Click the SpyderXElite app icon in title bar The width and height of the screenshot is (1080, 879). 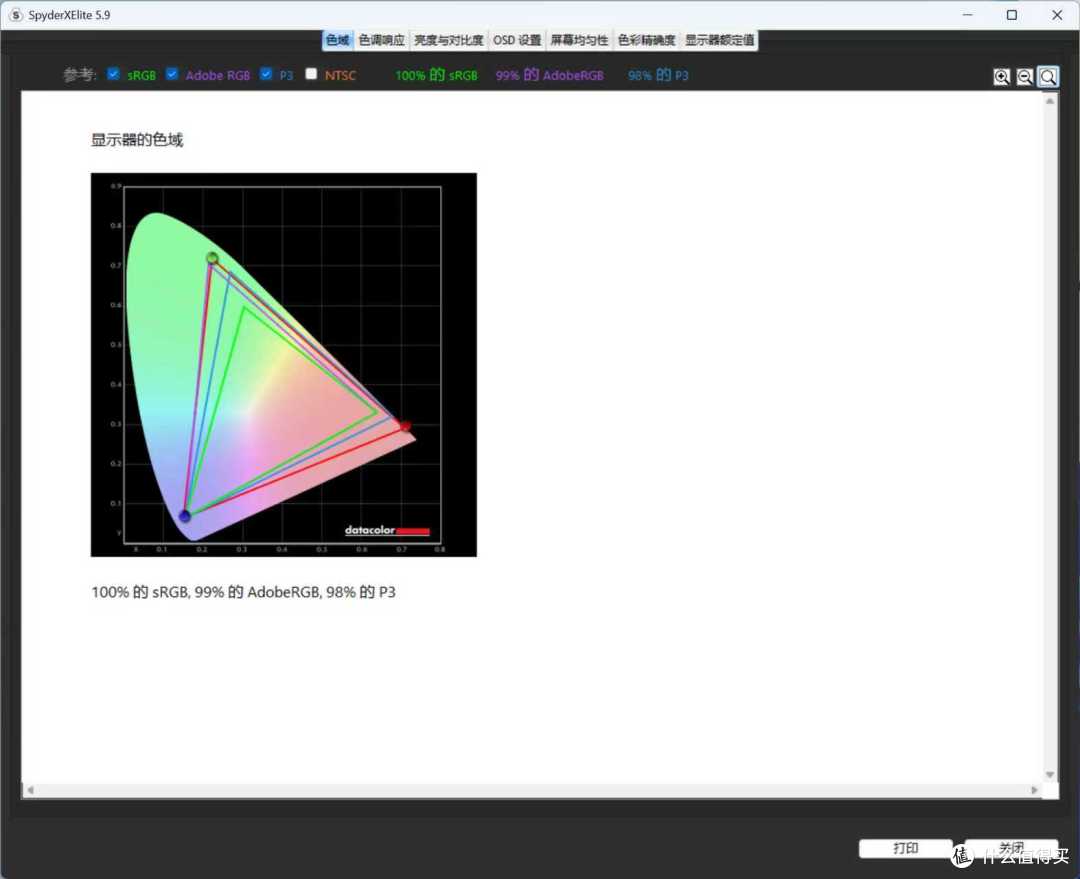pos(16,15)
